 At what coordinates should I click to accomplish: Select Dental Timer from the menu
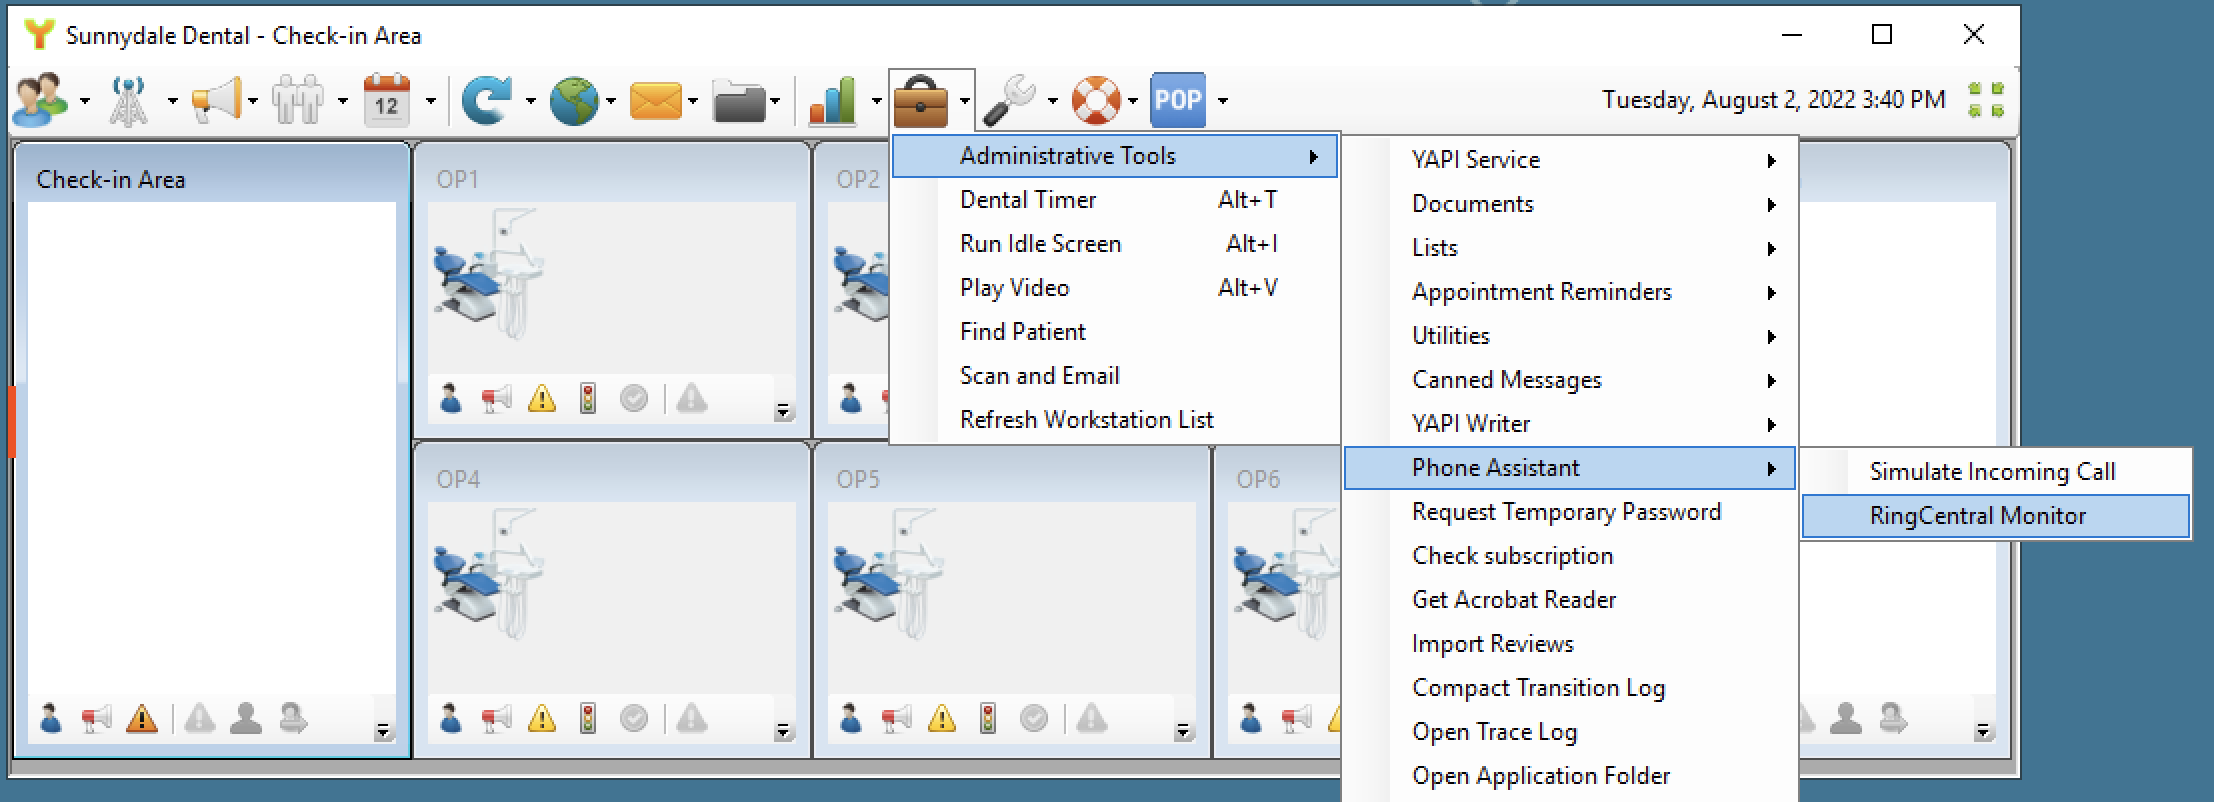coord(1114,200)
